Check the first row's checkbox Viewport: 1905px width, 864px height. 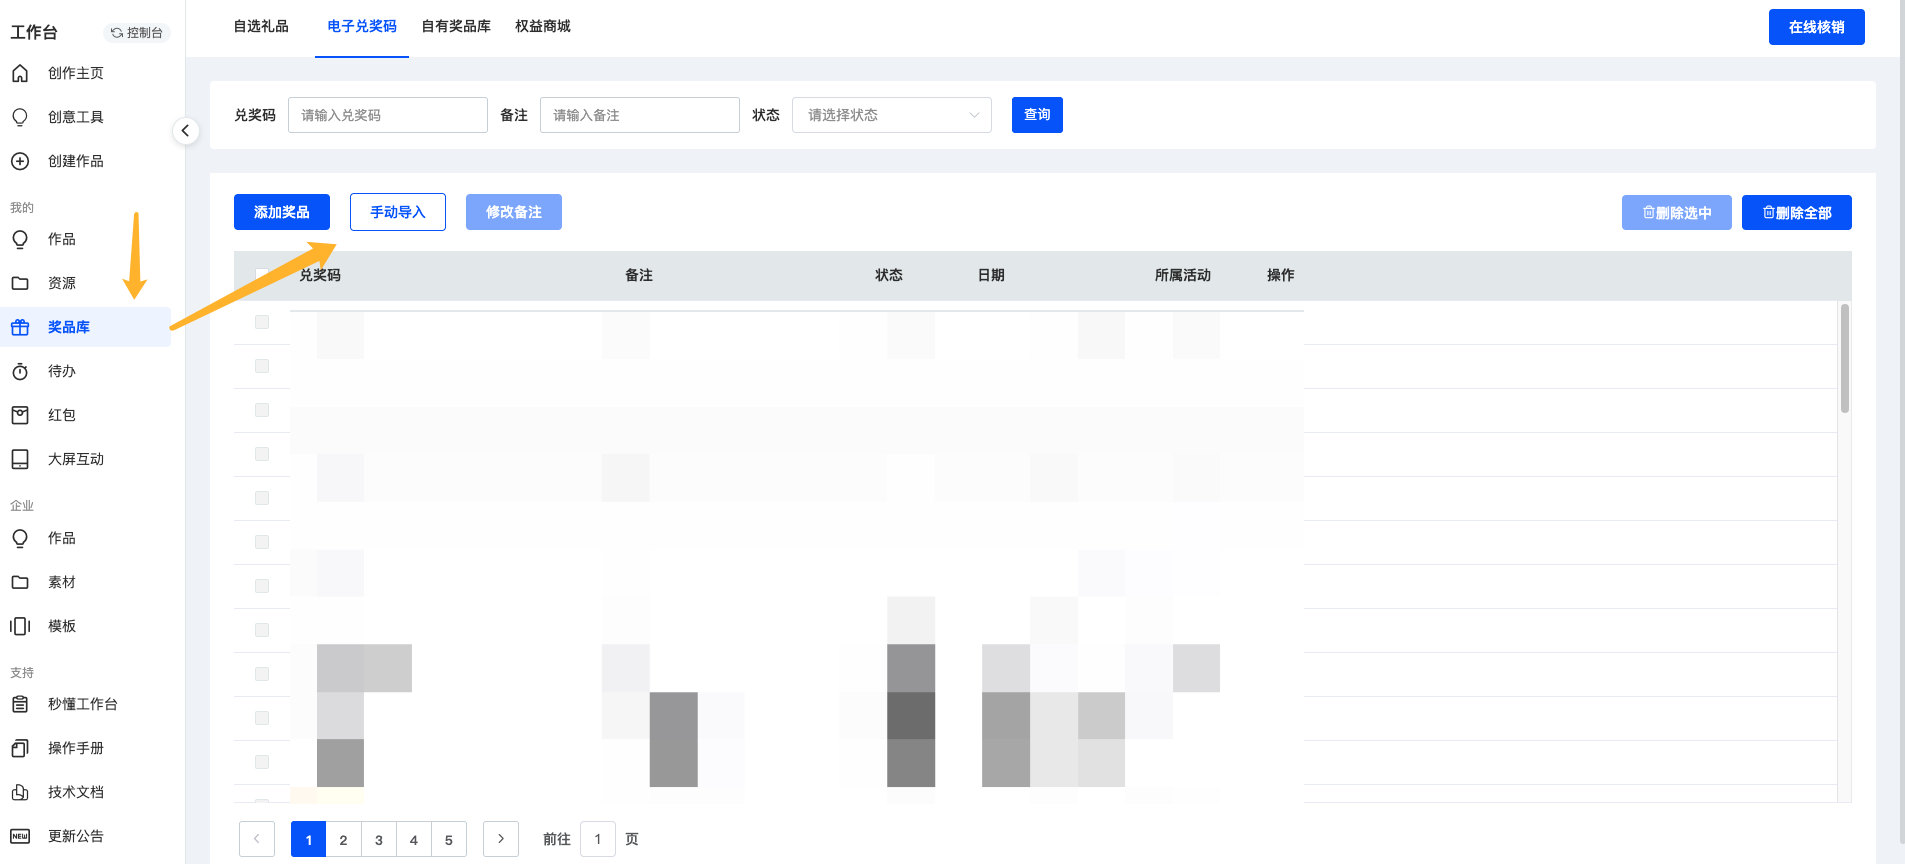(x=262, y=322)
